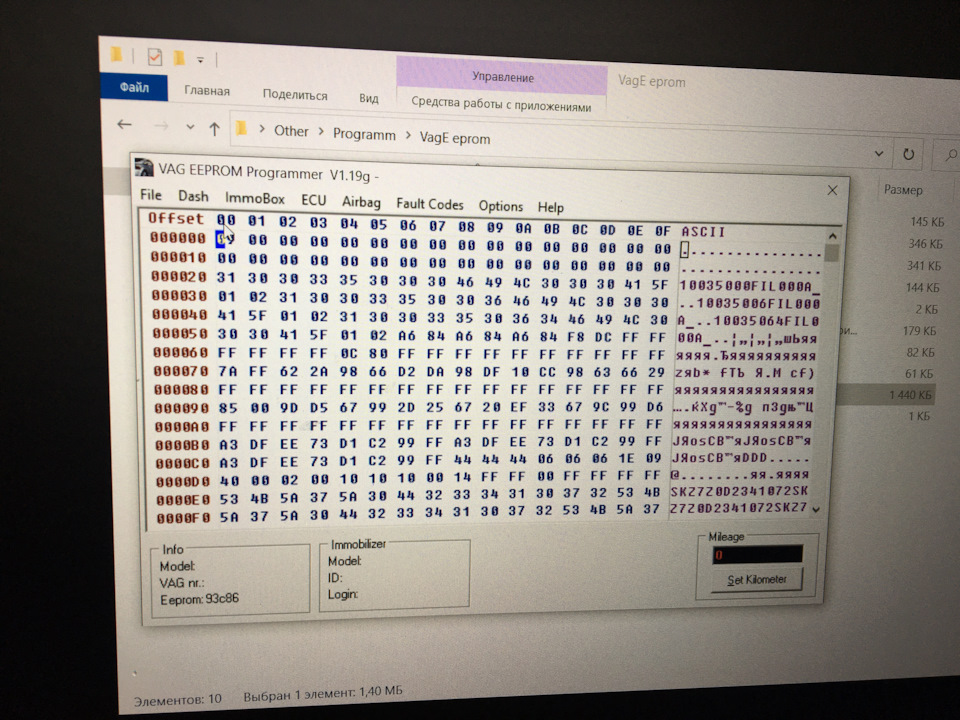
Task: Click the VagE eprom breadcrumb
Action: 454,138
